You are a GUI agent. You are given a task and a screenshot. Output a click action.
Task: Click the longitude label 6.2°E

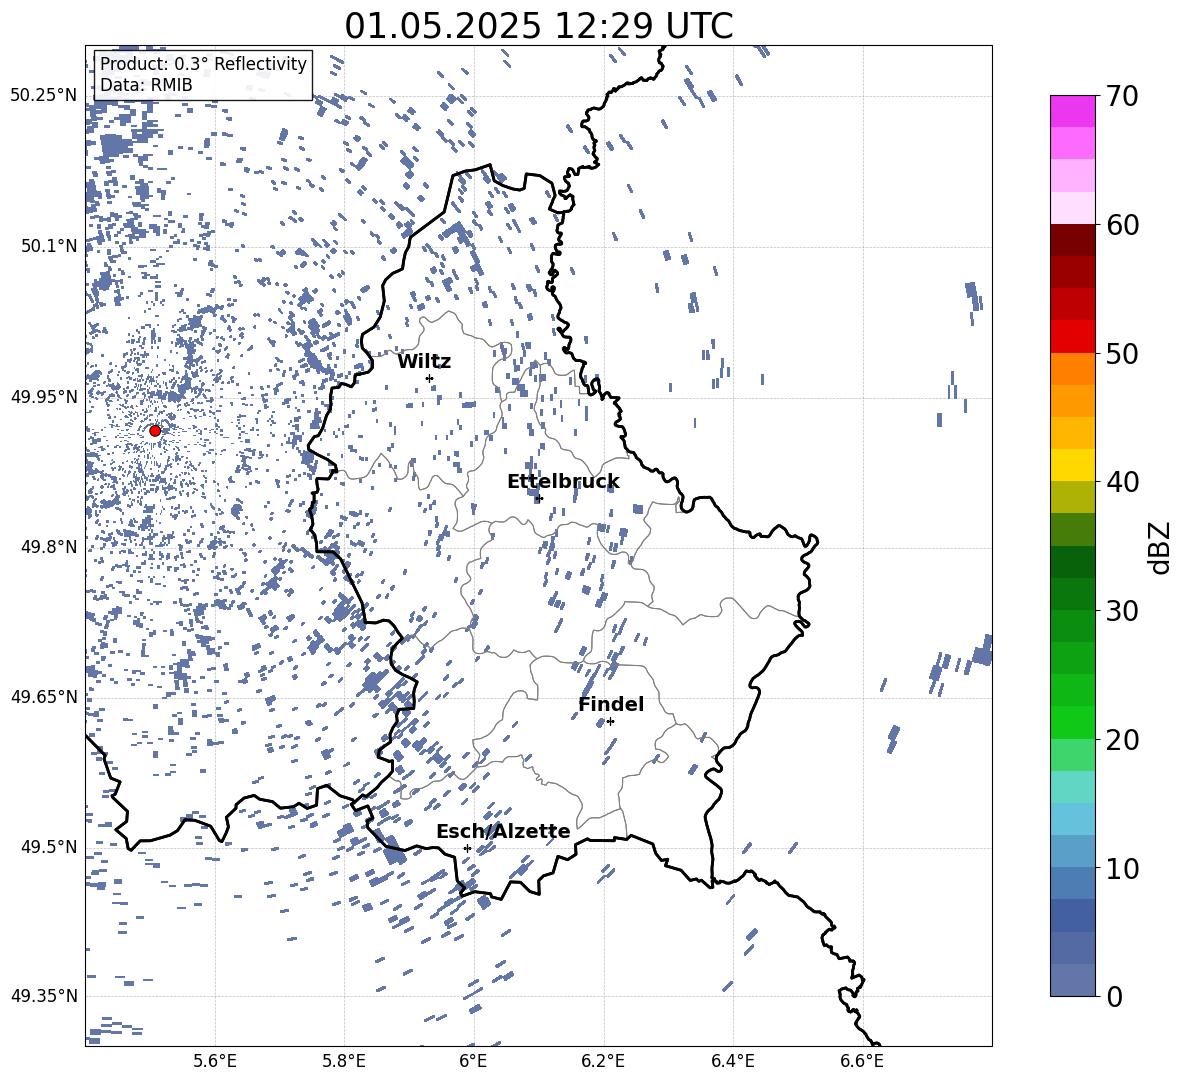pos(603,1061)
